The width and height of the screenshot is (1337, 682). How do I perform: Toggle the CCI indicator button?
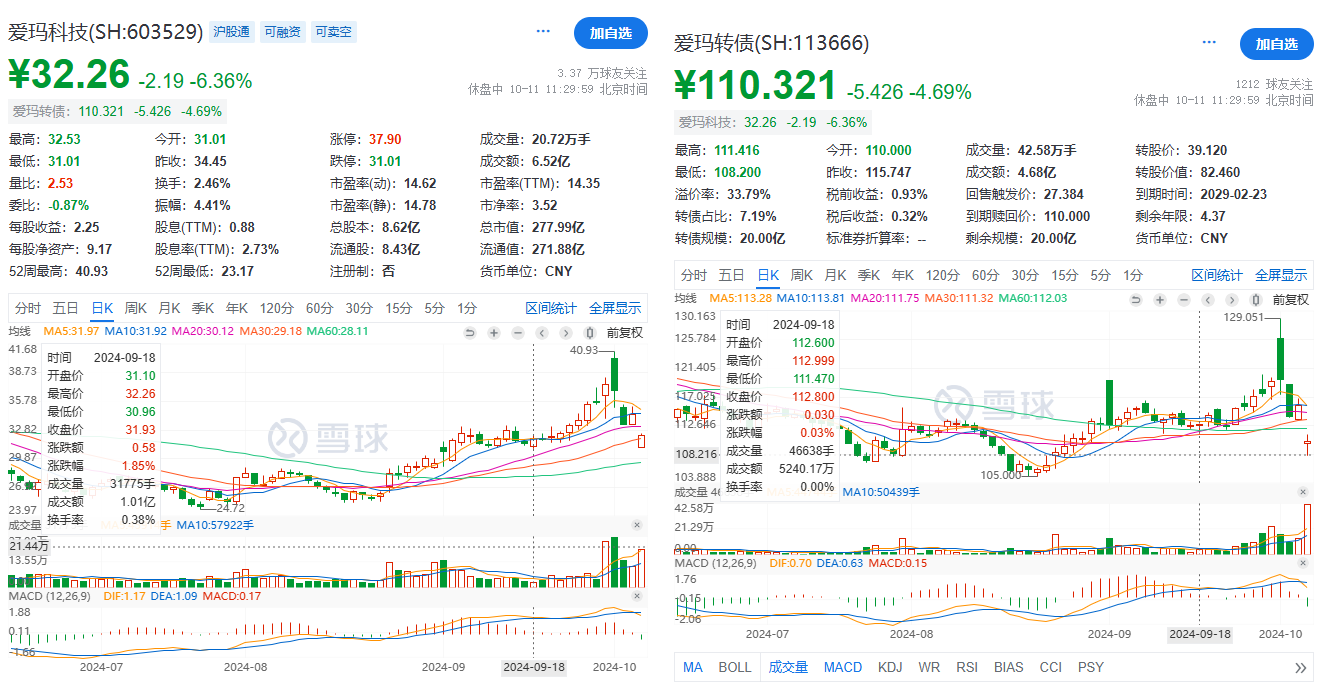point(1051,667)
